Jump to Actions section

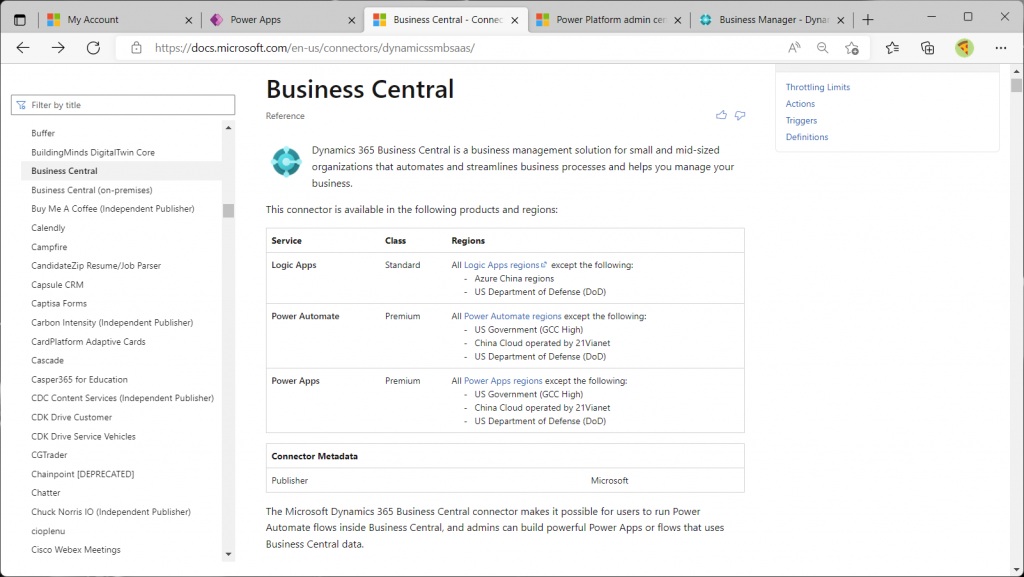pos(800,104)
